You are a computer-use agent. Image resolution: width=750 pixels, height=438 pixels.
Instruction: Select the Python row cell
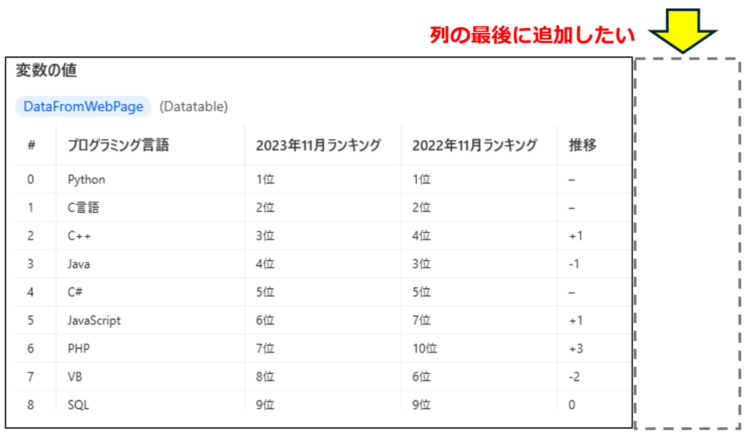click(x=86, y=180)
